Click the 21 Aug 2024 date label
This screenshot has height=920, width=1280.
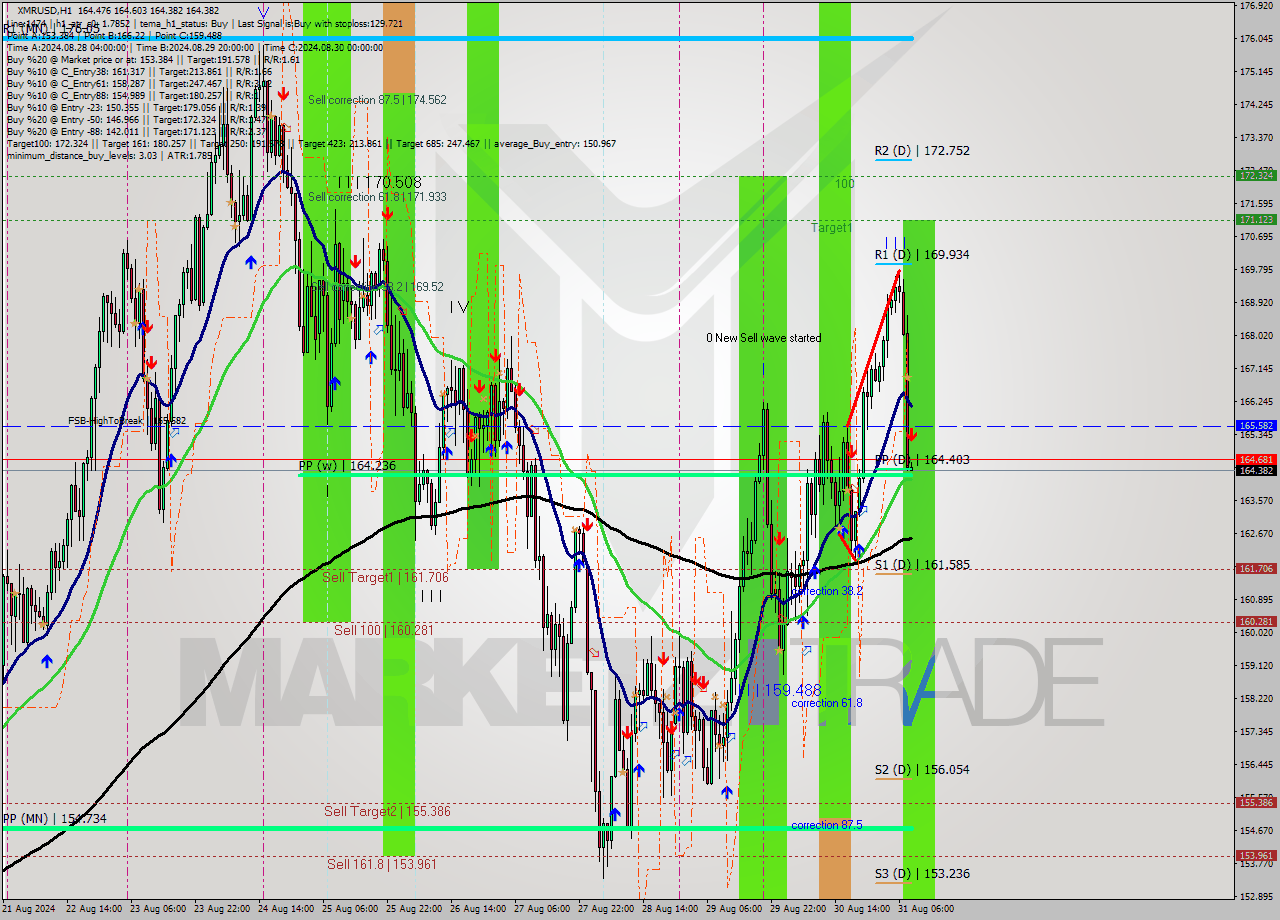pyautogui.click(x=29, y=909)
